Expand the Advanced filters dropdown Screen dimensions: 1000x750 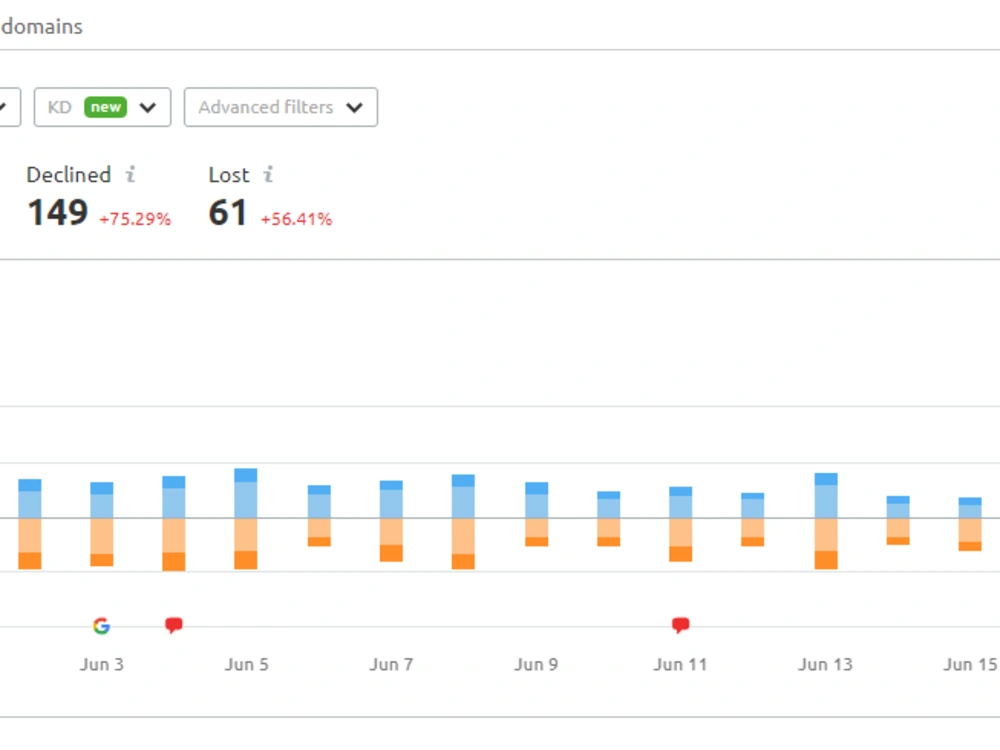[x=281, y=107]
